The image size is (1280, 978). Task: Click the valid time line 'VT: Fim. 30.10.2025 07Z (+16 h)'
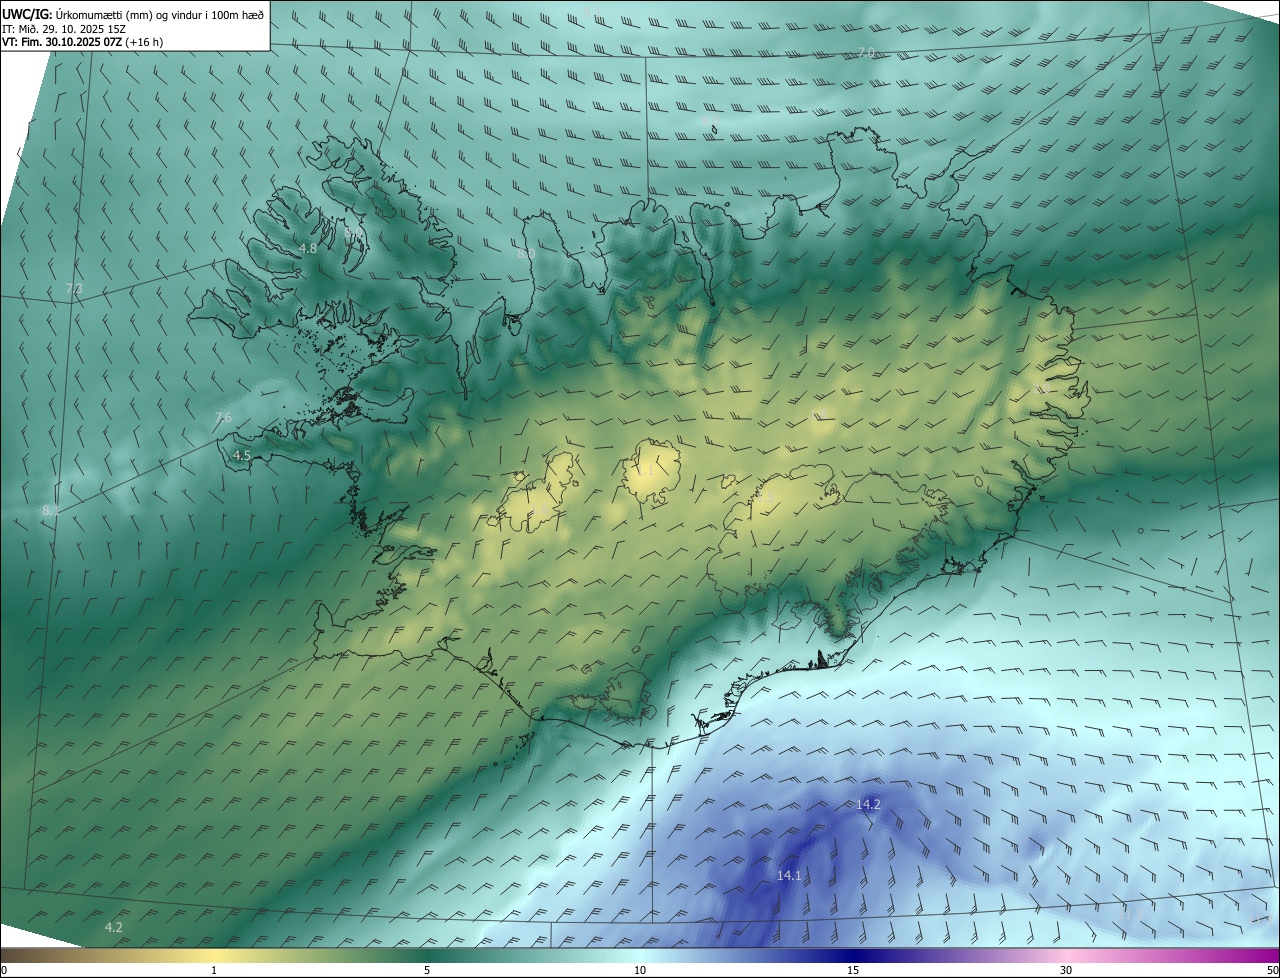[82, 42]
